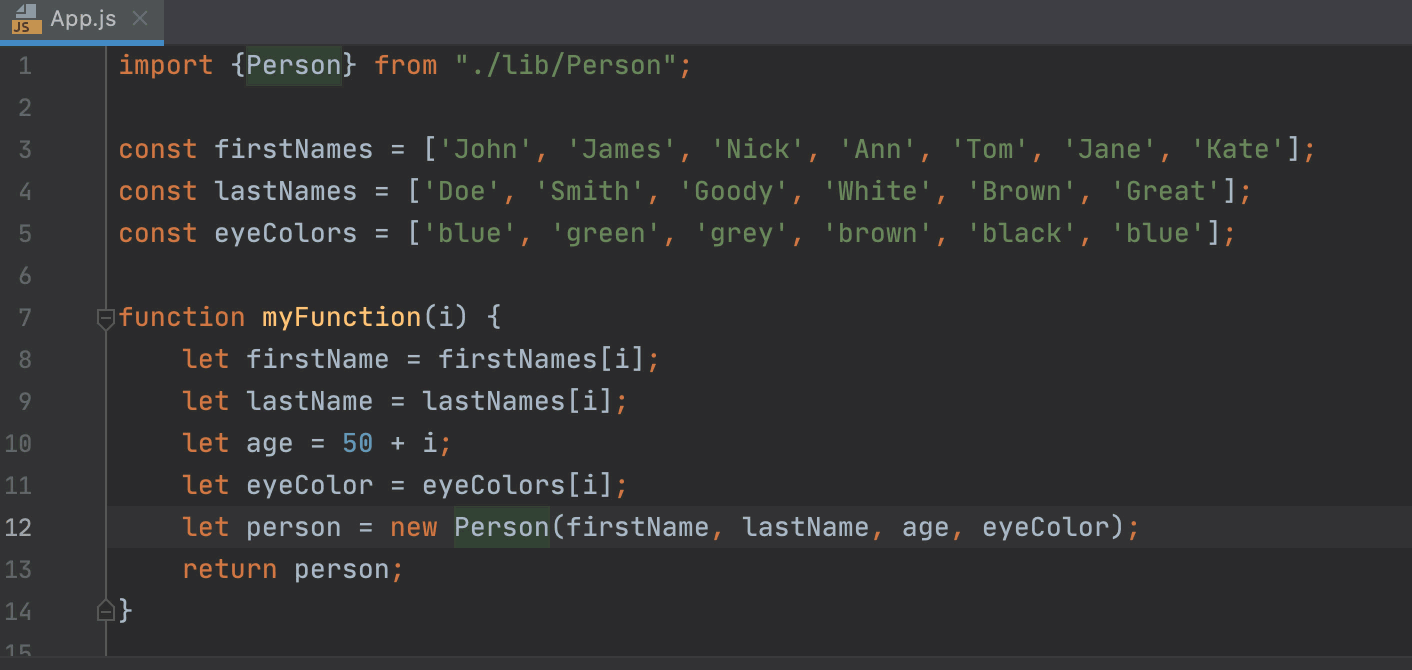This screenshot has width=1412, height=670.
Task: Click the number 50 on line 10
Action: point(357,443)
